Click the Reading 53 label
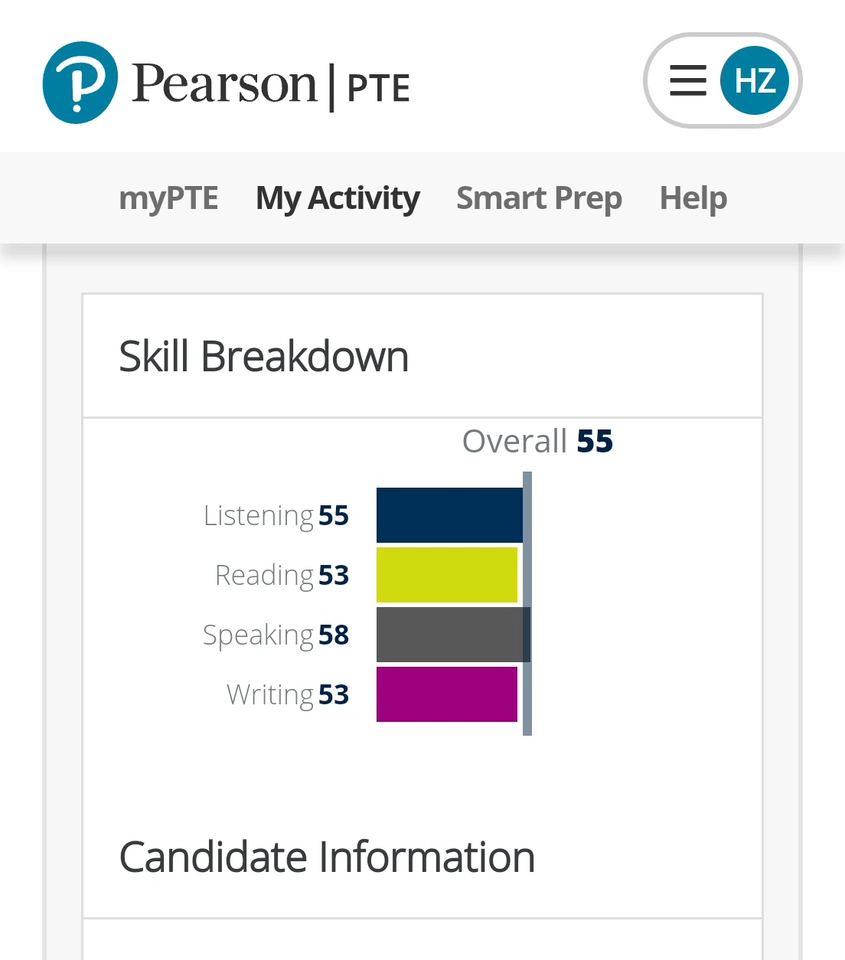Screen dimensions: 845x960 (282, 575)
